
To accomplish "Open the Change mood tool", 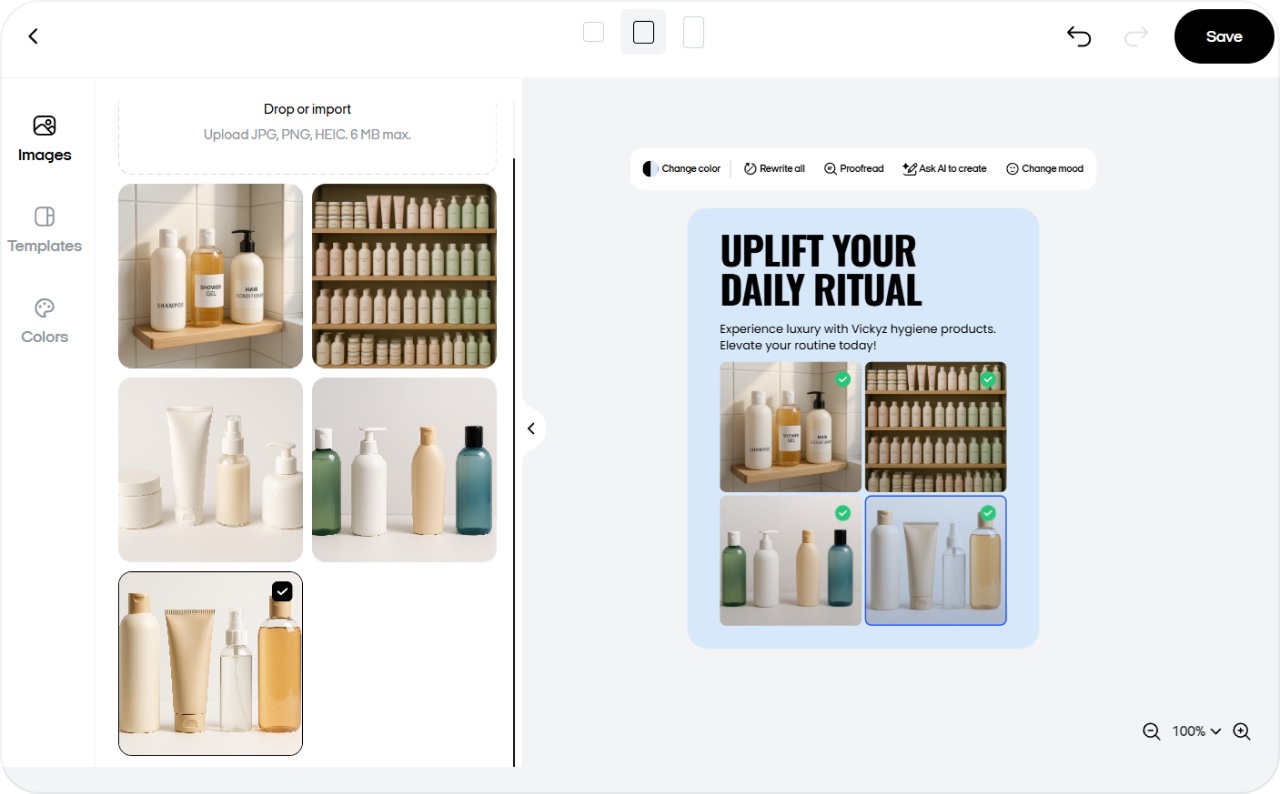I will (1045, 168).
